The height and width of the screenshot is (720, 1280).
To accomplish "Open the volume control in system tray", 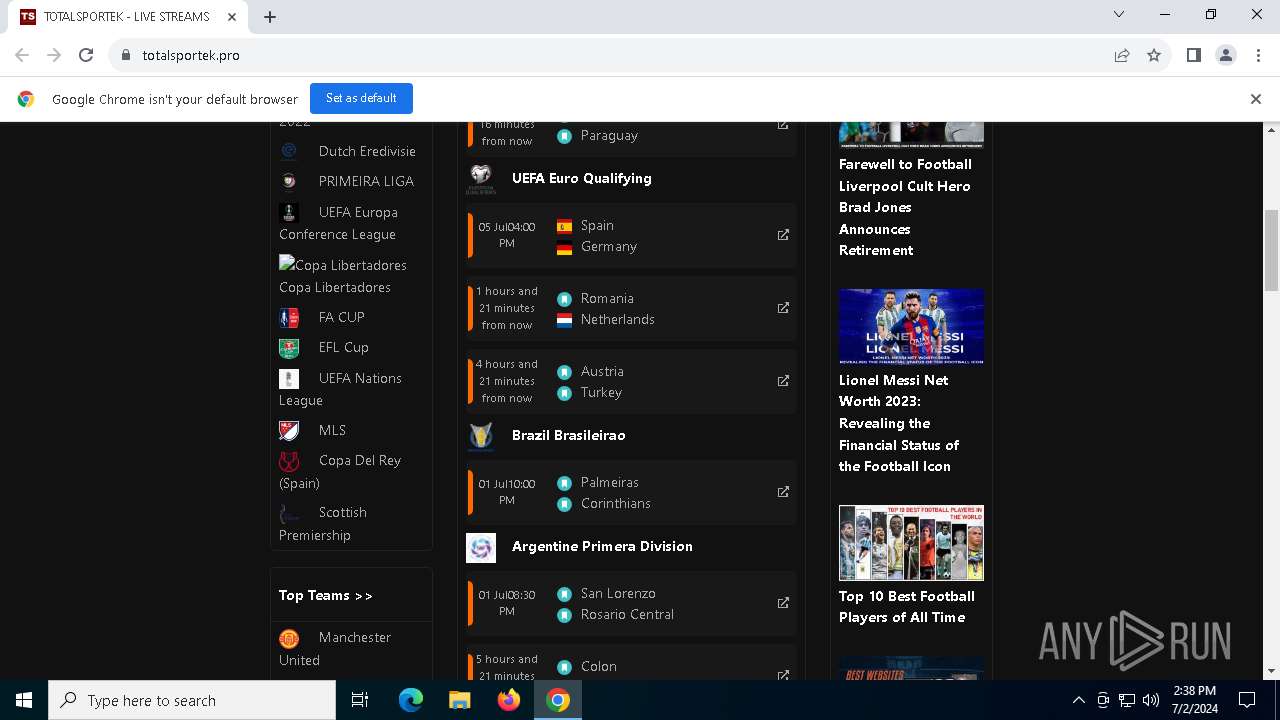I will [x=1150, y=700].
